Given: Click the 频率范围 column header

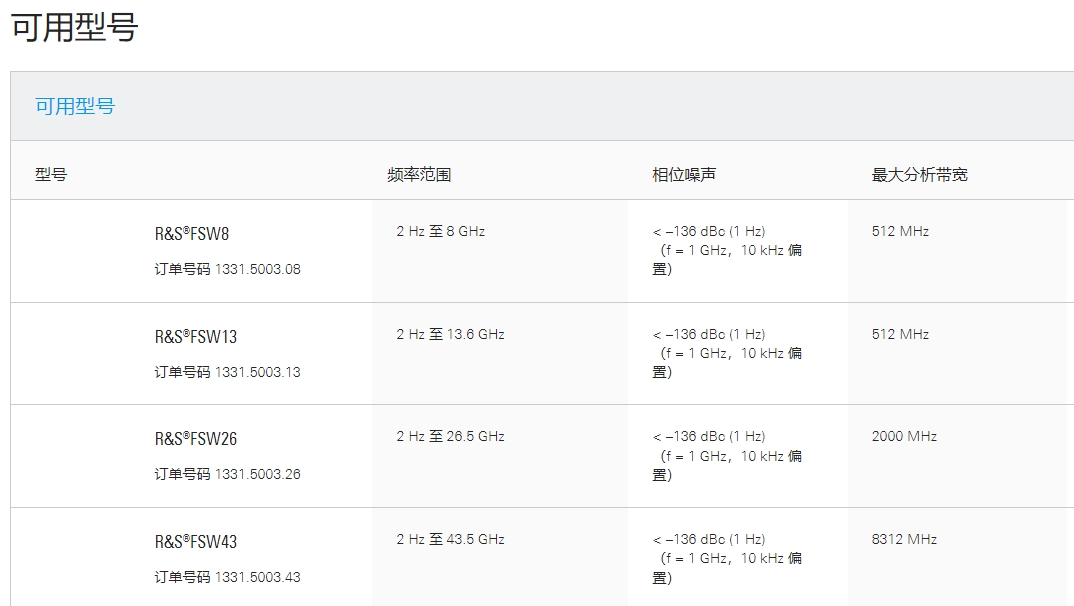Looking at the screenshot, I should [x=419, y=175].
